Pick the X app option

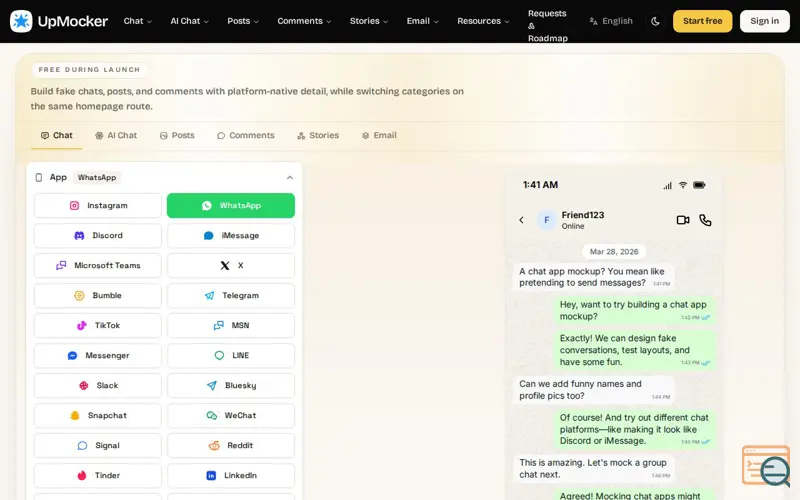pyautogui.click(x=231, y=265)
